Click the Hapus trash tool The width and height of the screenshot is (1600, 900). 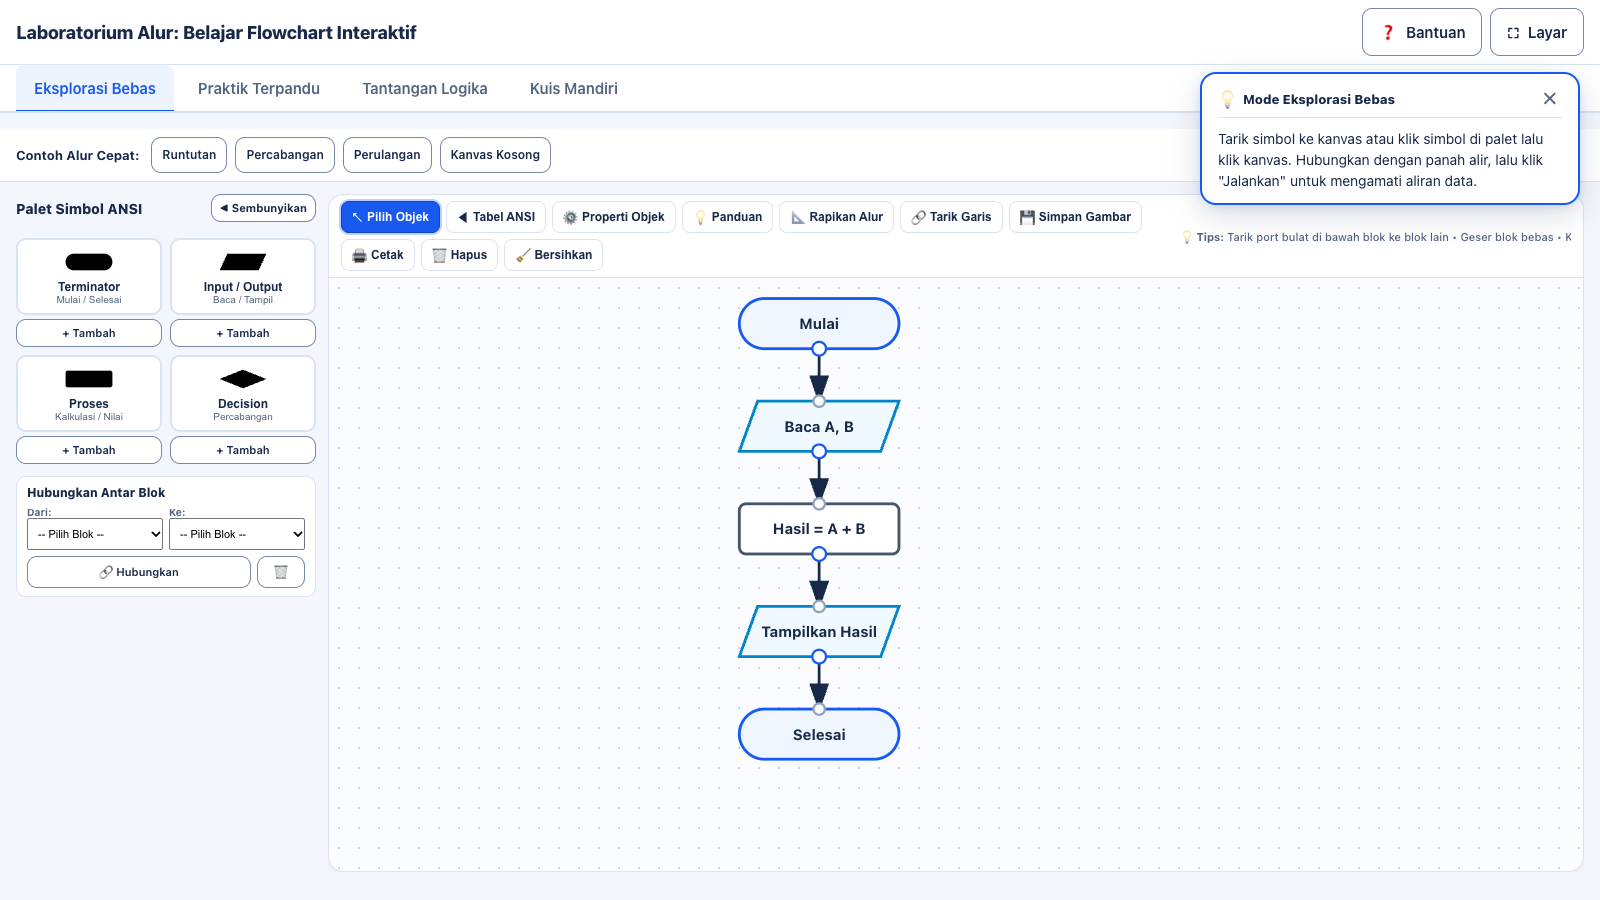point(460,255)
